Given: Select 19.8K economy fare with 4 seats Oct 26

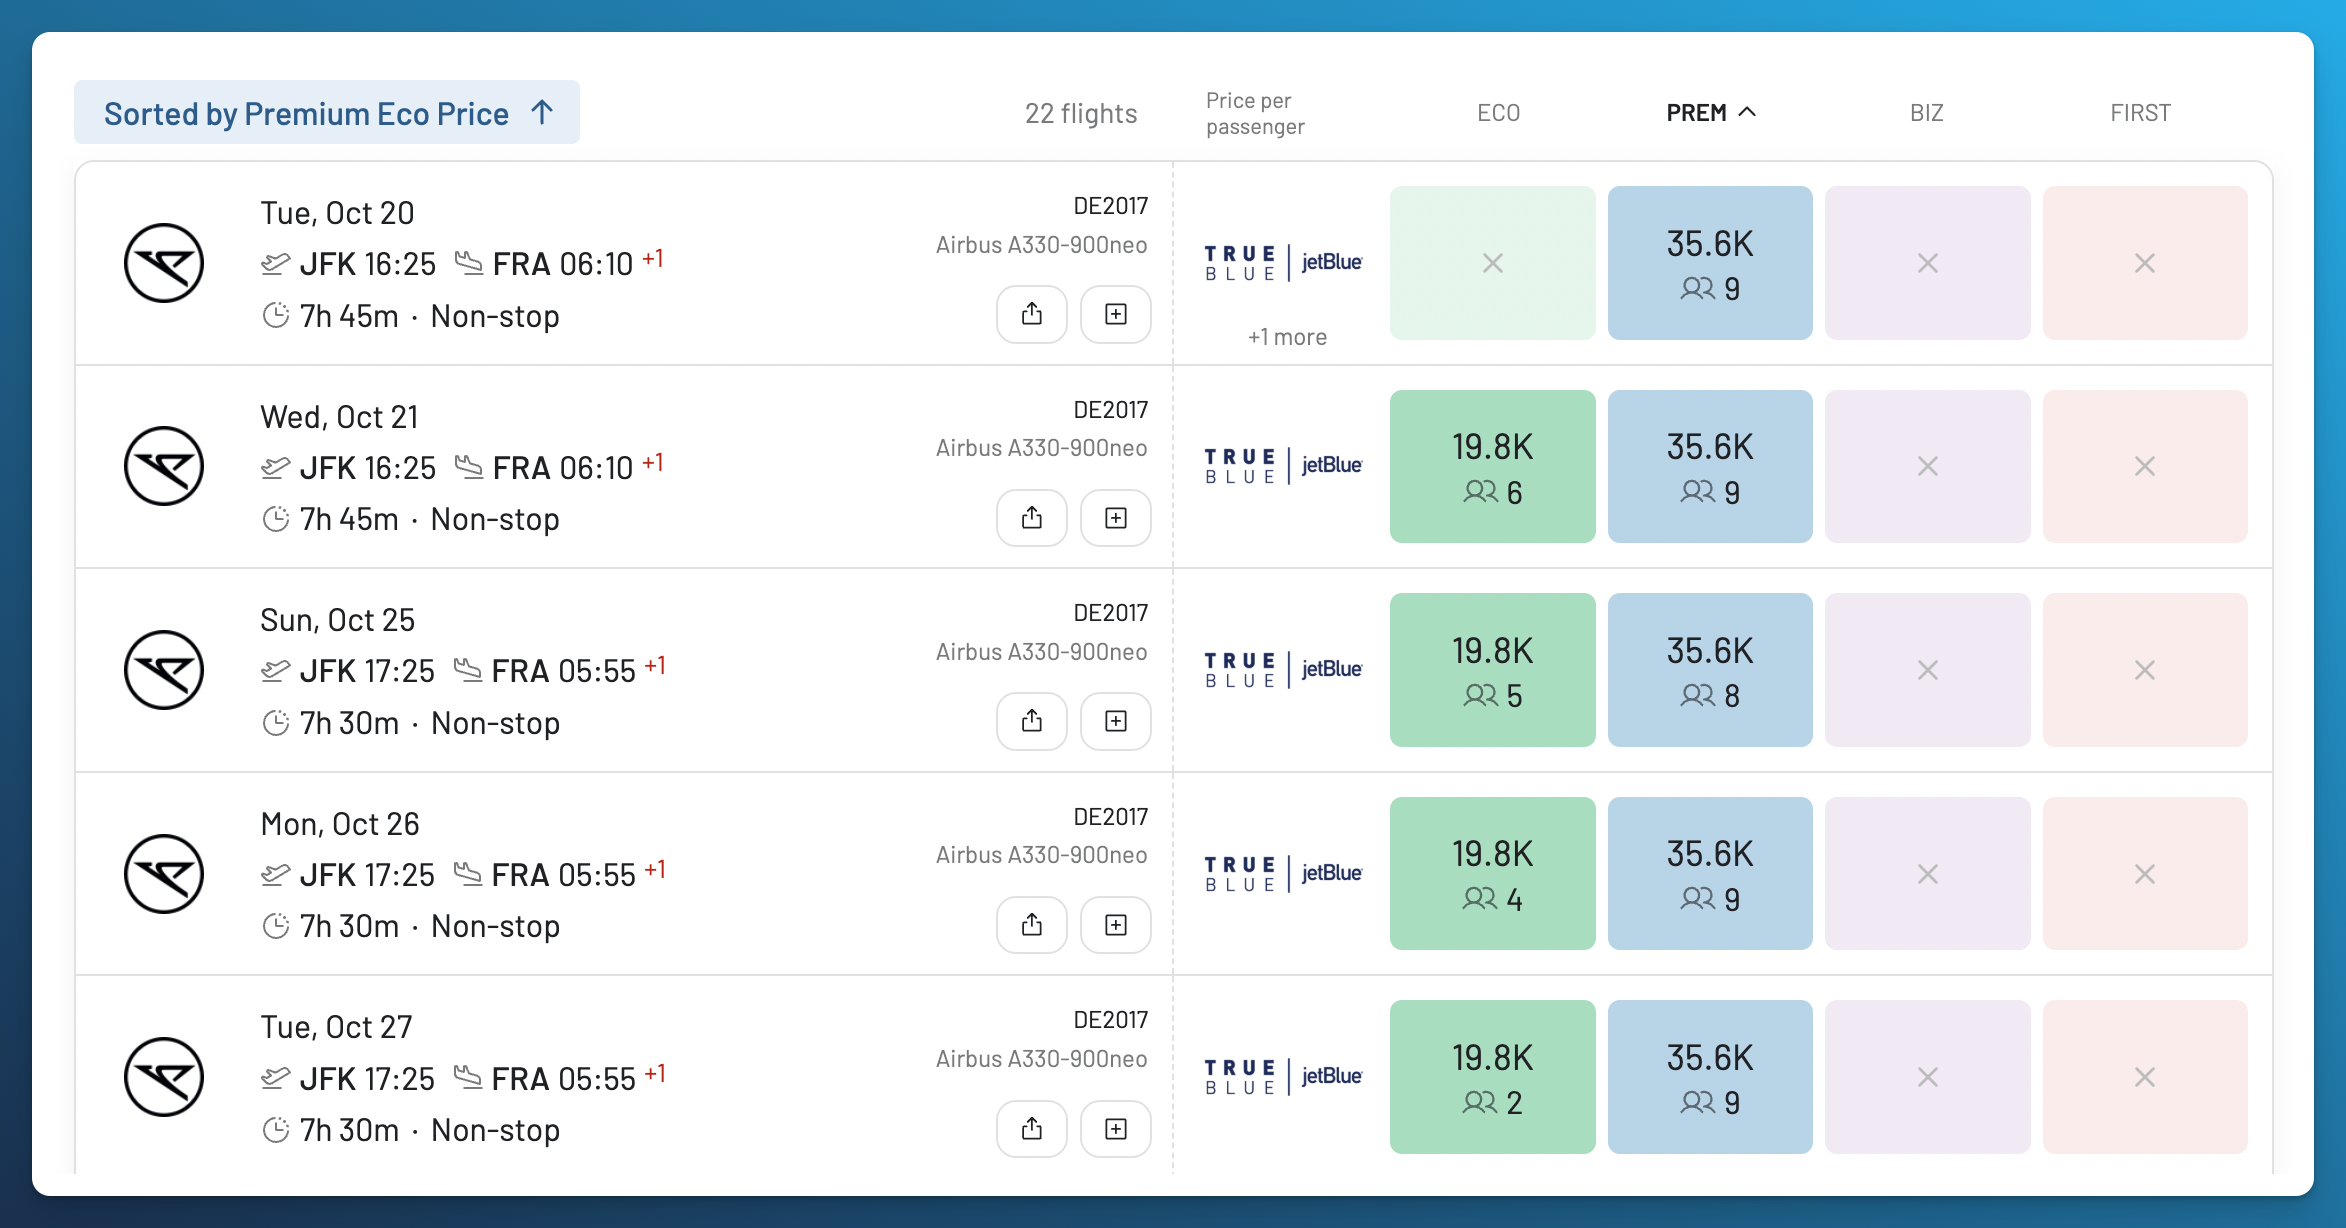Looking at the screenshot, I should 1493,874.
